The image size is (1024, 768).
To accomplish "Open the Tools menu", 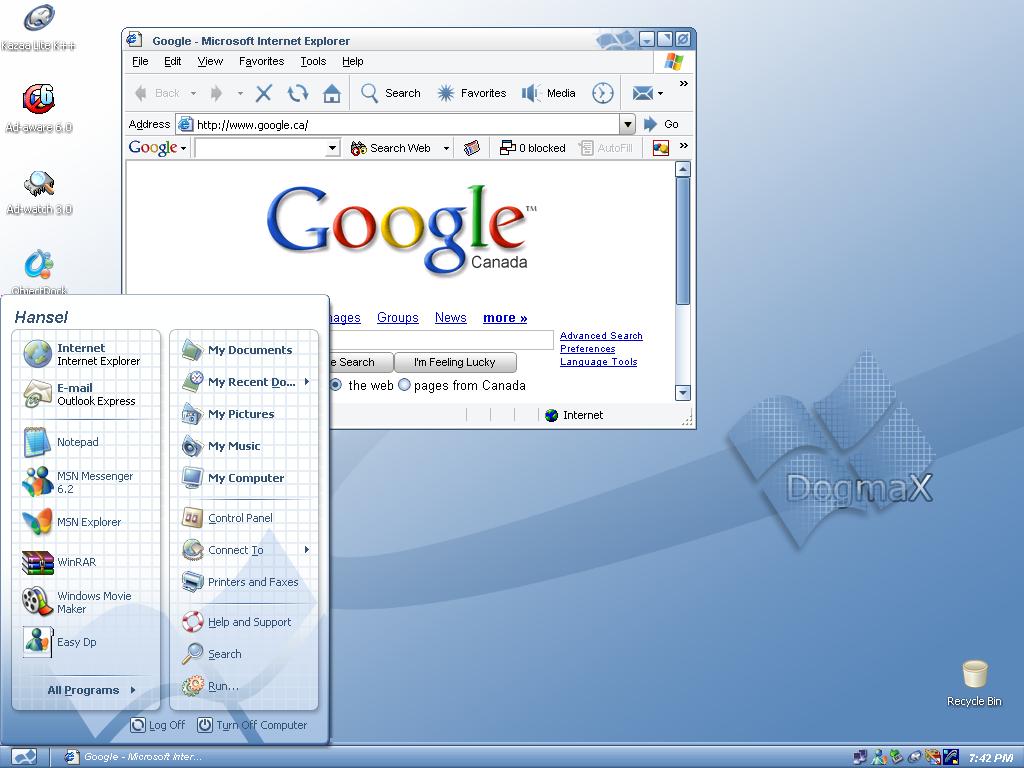I will [313, 61].
